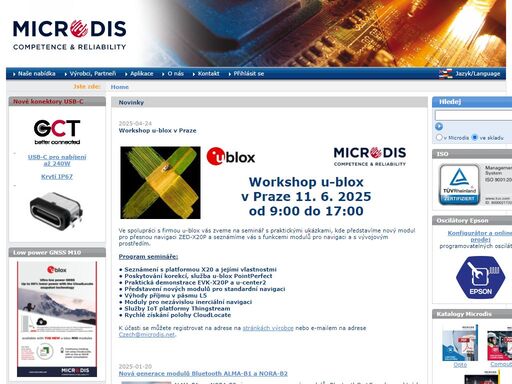
Task: Open the Opto catalog thumbnail
Action: [x=460, y=343]
